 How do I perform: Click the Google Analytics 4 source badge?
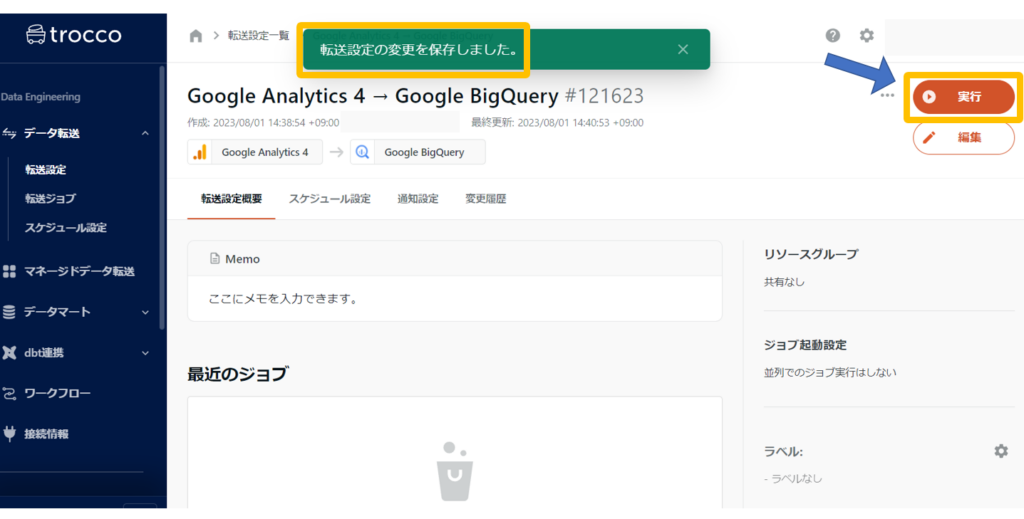pos(255,152)
